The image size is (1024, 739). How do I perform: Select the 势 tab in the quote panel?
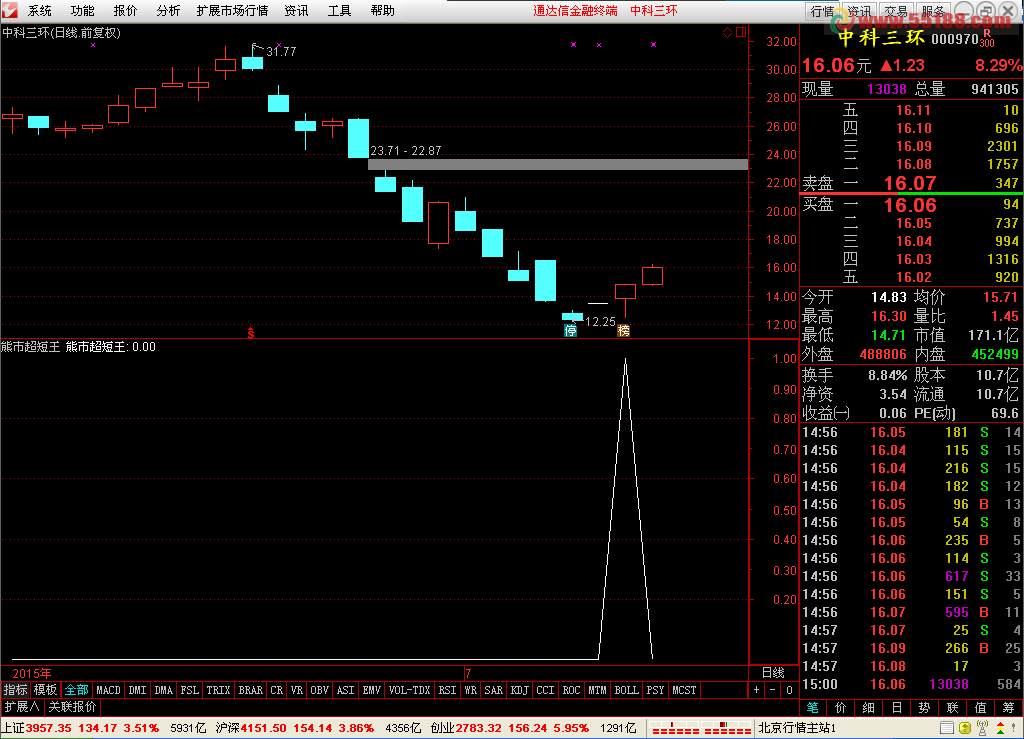point(924,707)
